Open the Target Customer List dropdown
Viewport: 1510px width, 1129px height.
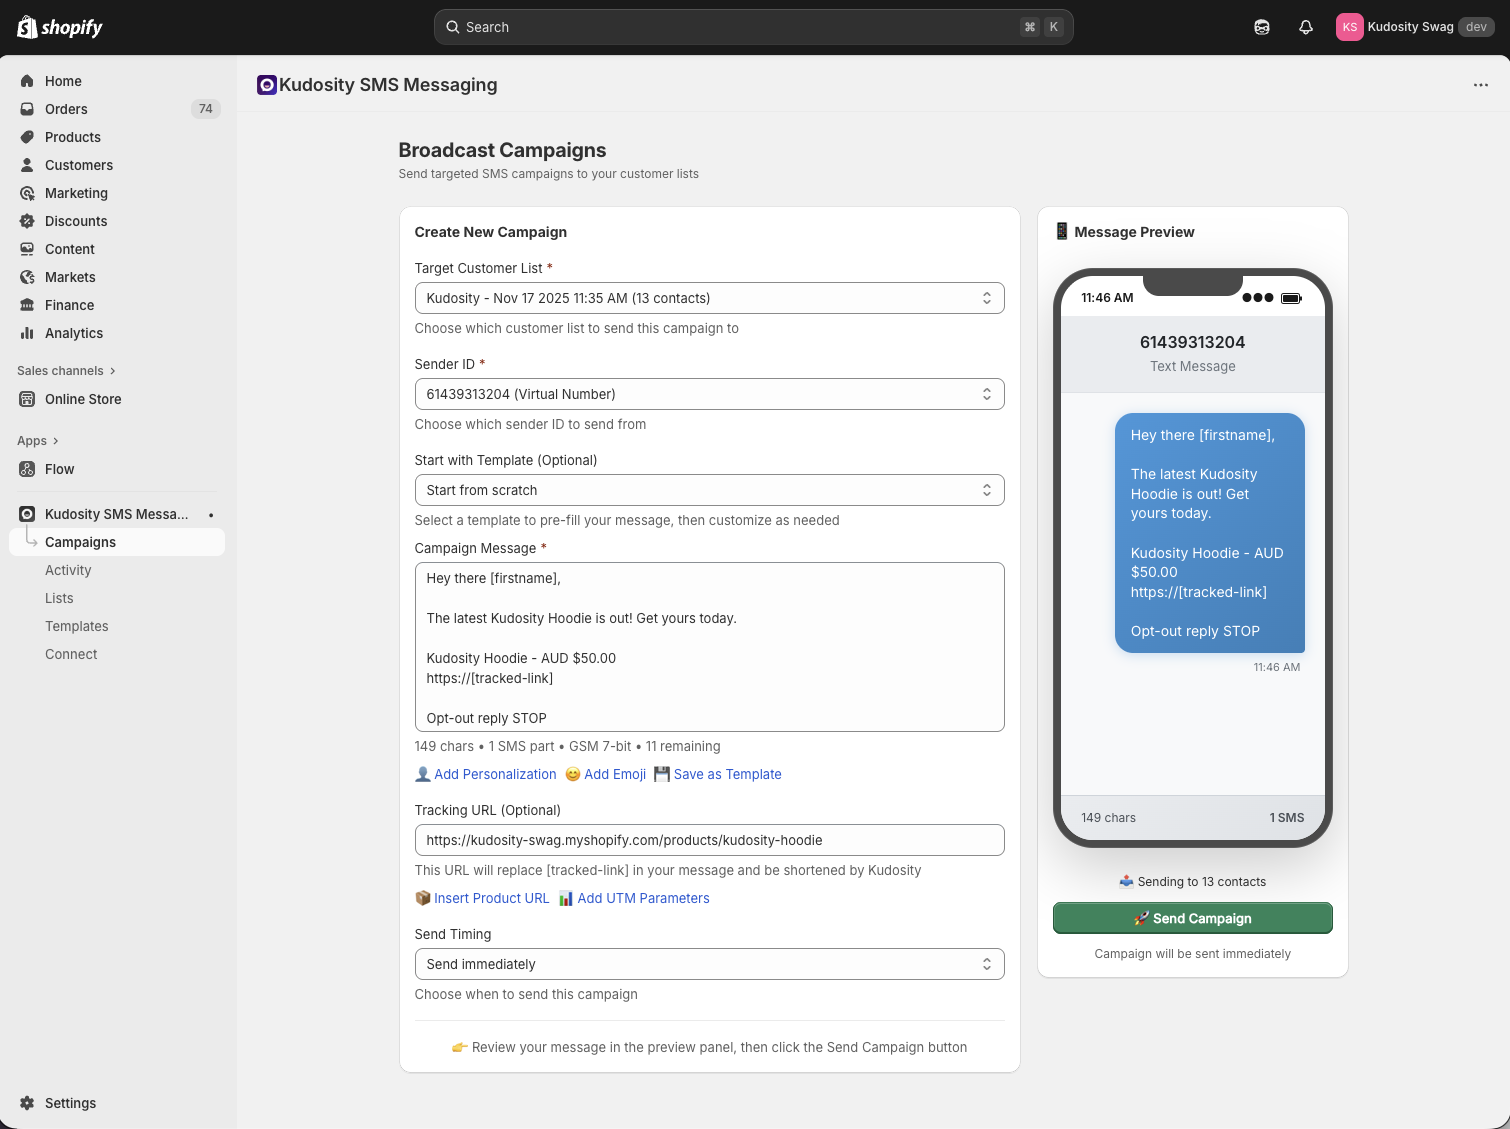[709, 298]
